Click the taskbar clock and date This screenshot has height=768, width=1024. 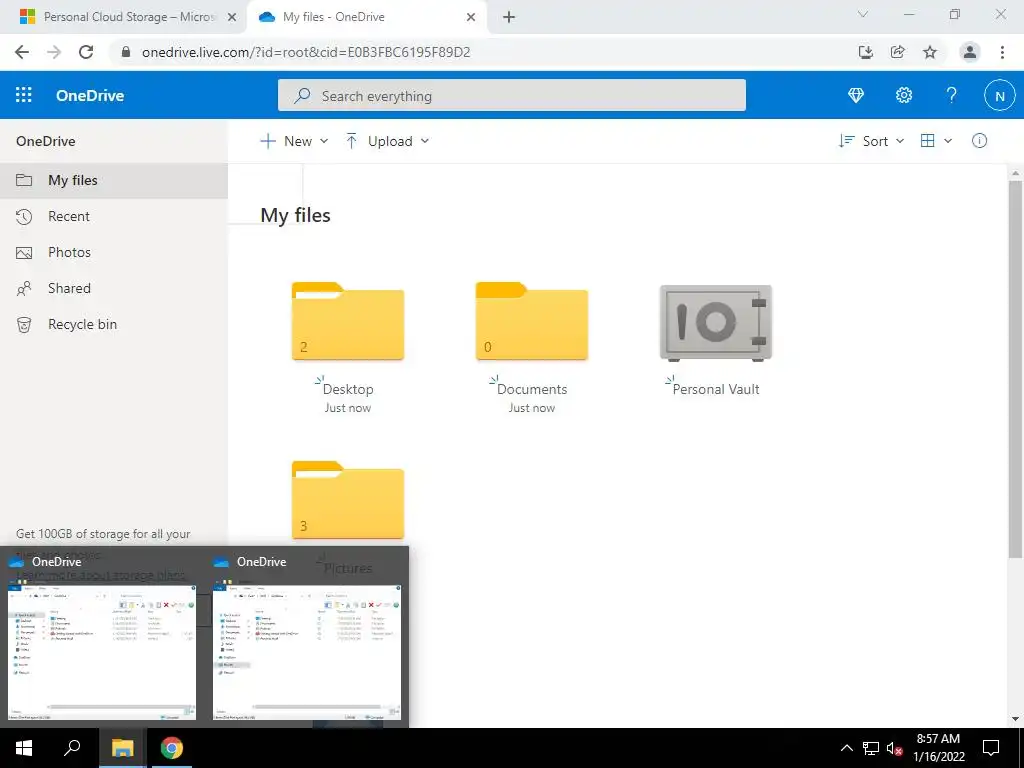[938, 748]
